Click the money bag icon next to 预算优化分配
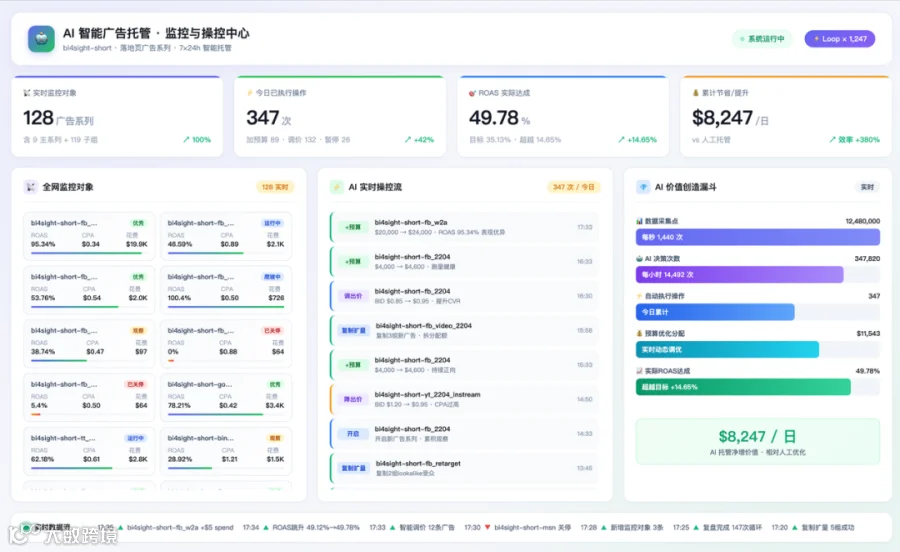 point(639,333)
